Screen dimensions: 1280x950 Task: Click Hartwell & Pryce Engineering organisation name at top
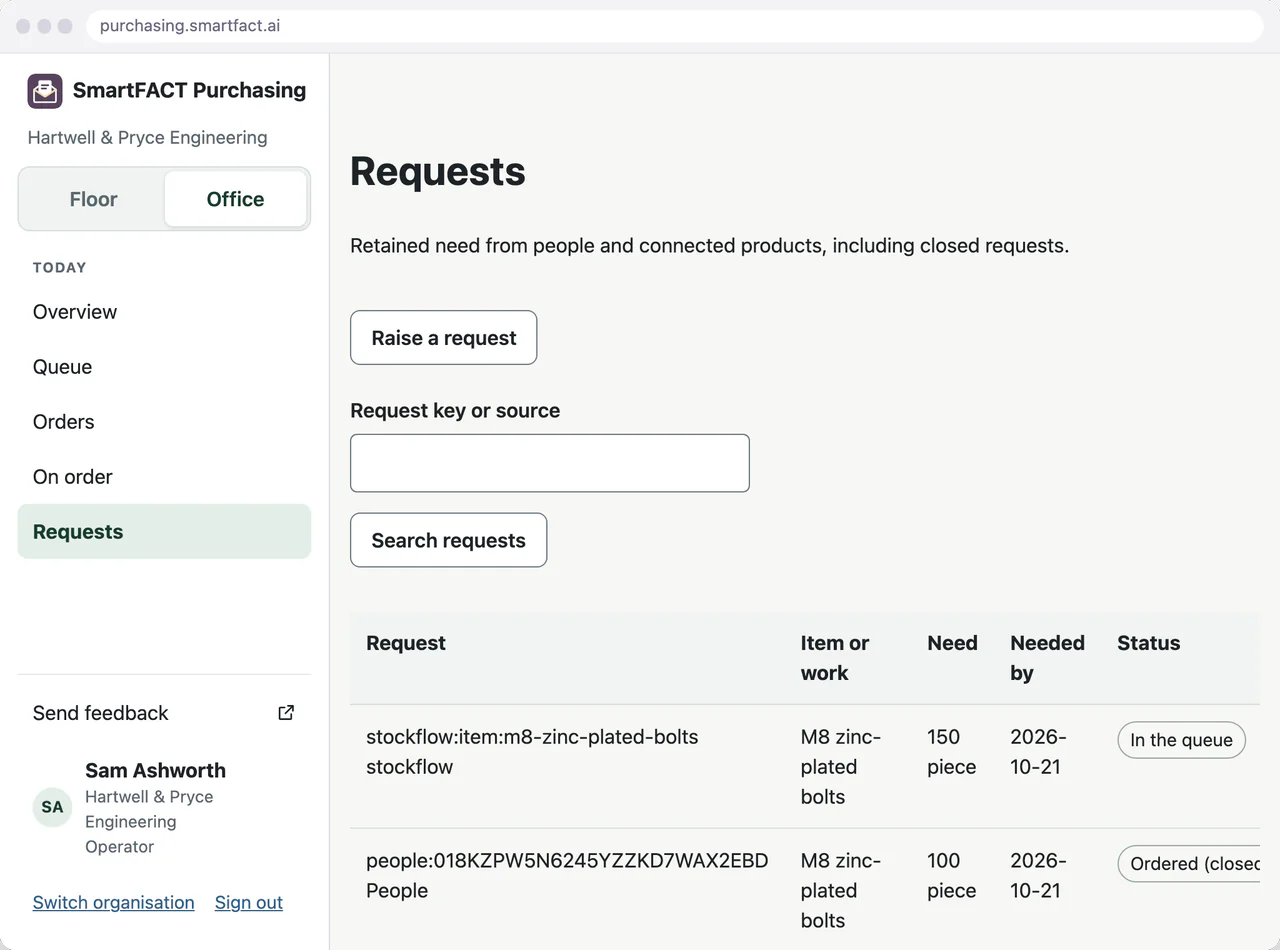[x=147, y=138]
